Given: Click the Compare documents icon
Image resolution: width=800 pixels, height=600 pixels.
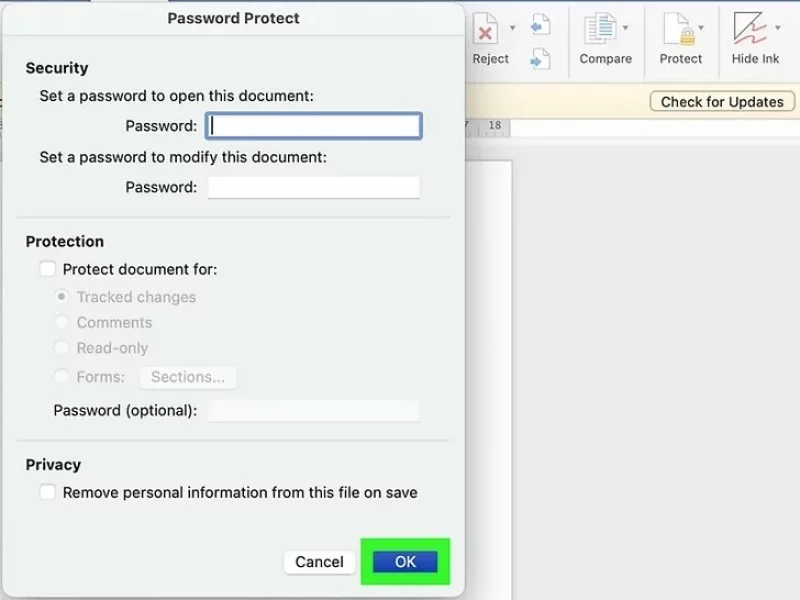Looking at the screenshot, I should click(x=601, y=29).
